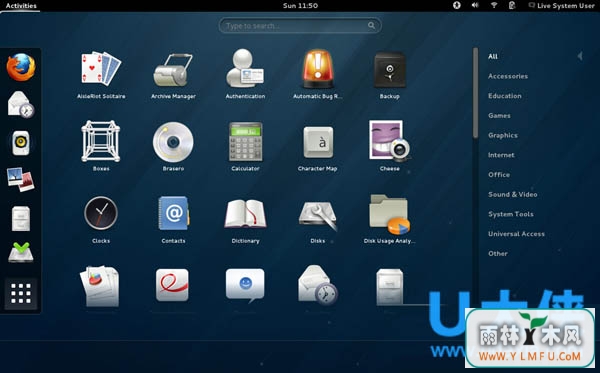Launch the red e-book app icon
The width and height of the screenshot is (600, 373).
172,285
